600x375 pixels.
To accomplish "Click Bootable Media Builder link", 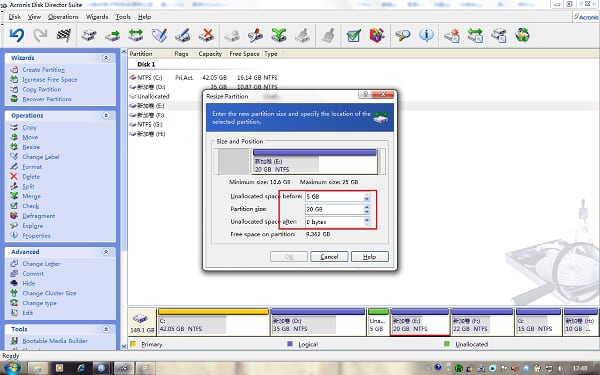I will click(55, 341).
